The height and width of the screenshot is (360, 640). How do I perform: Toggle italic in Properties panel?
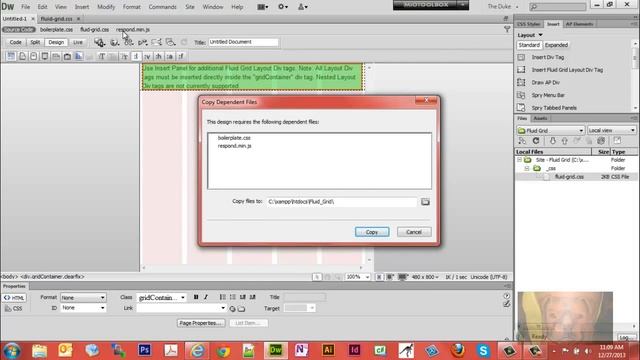click(206, 297)
